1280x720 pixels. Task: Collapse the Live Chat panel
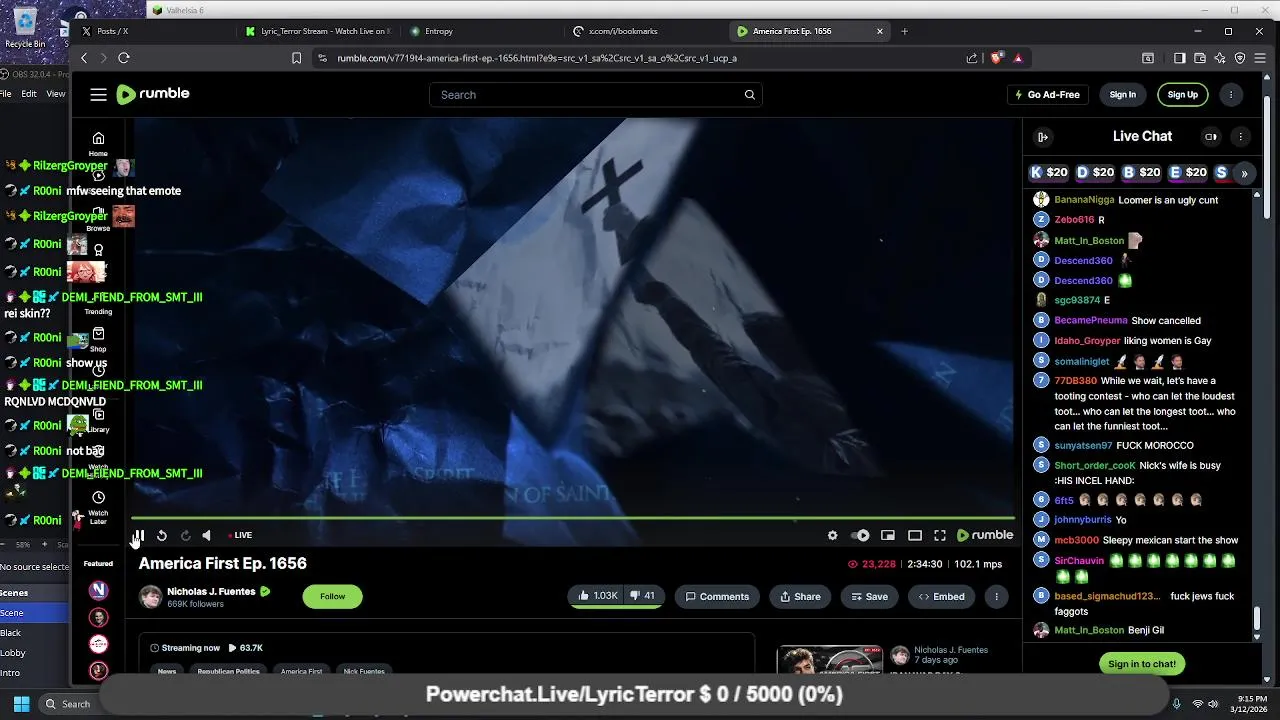click(x=1042, y=137)
